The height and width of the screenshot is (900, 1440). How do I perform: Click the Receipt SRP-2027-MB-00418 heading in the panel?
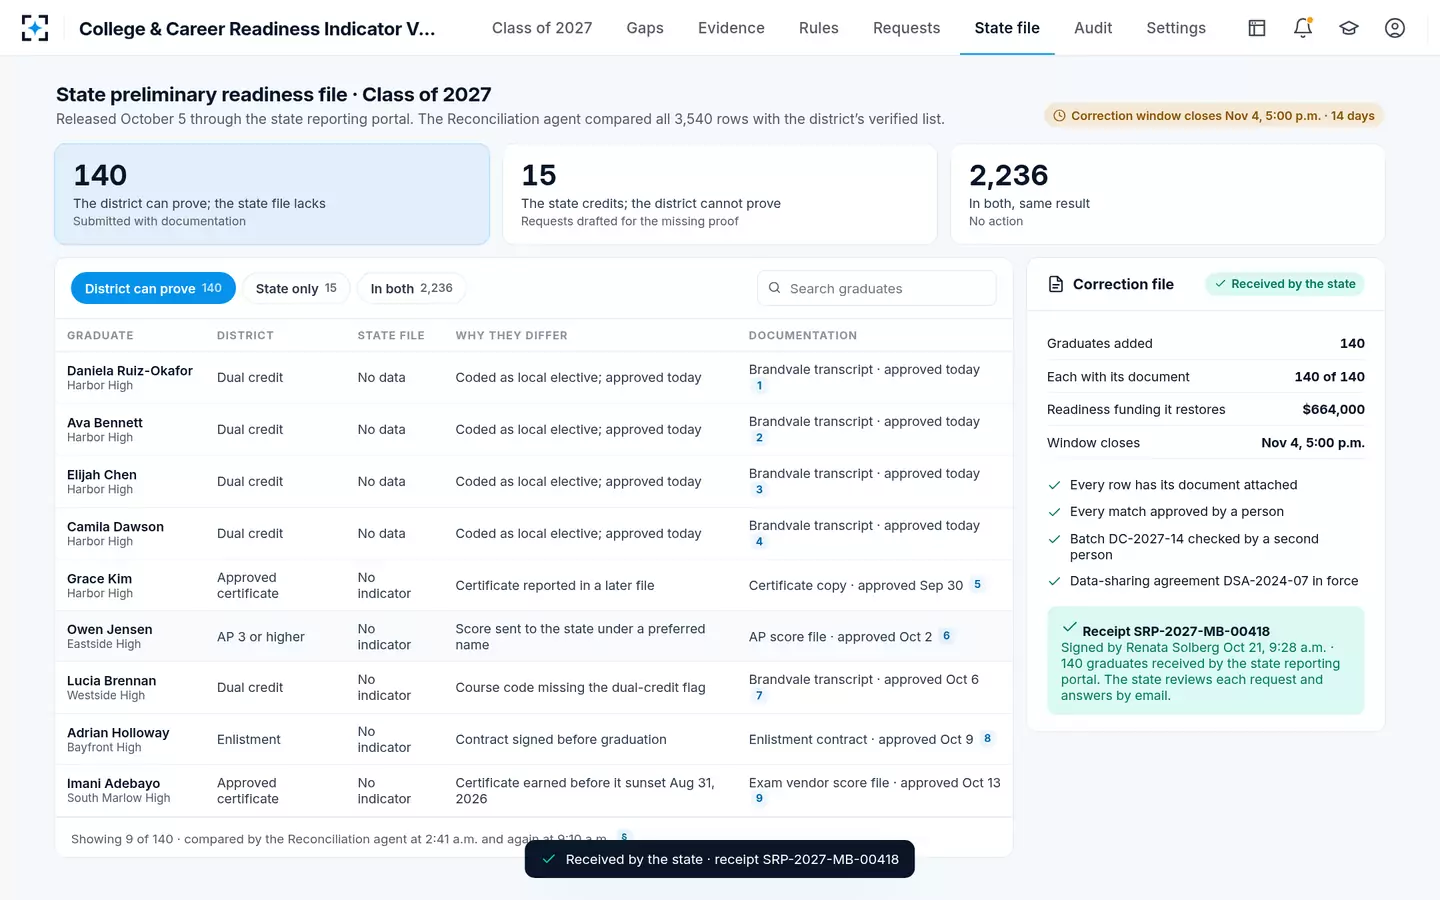(1176, 631)
